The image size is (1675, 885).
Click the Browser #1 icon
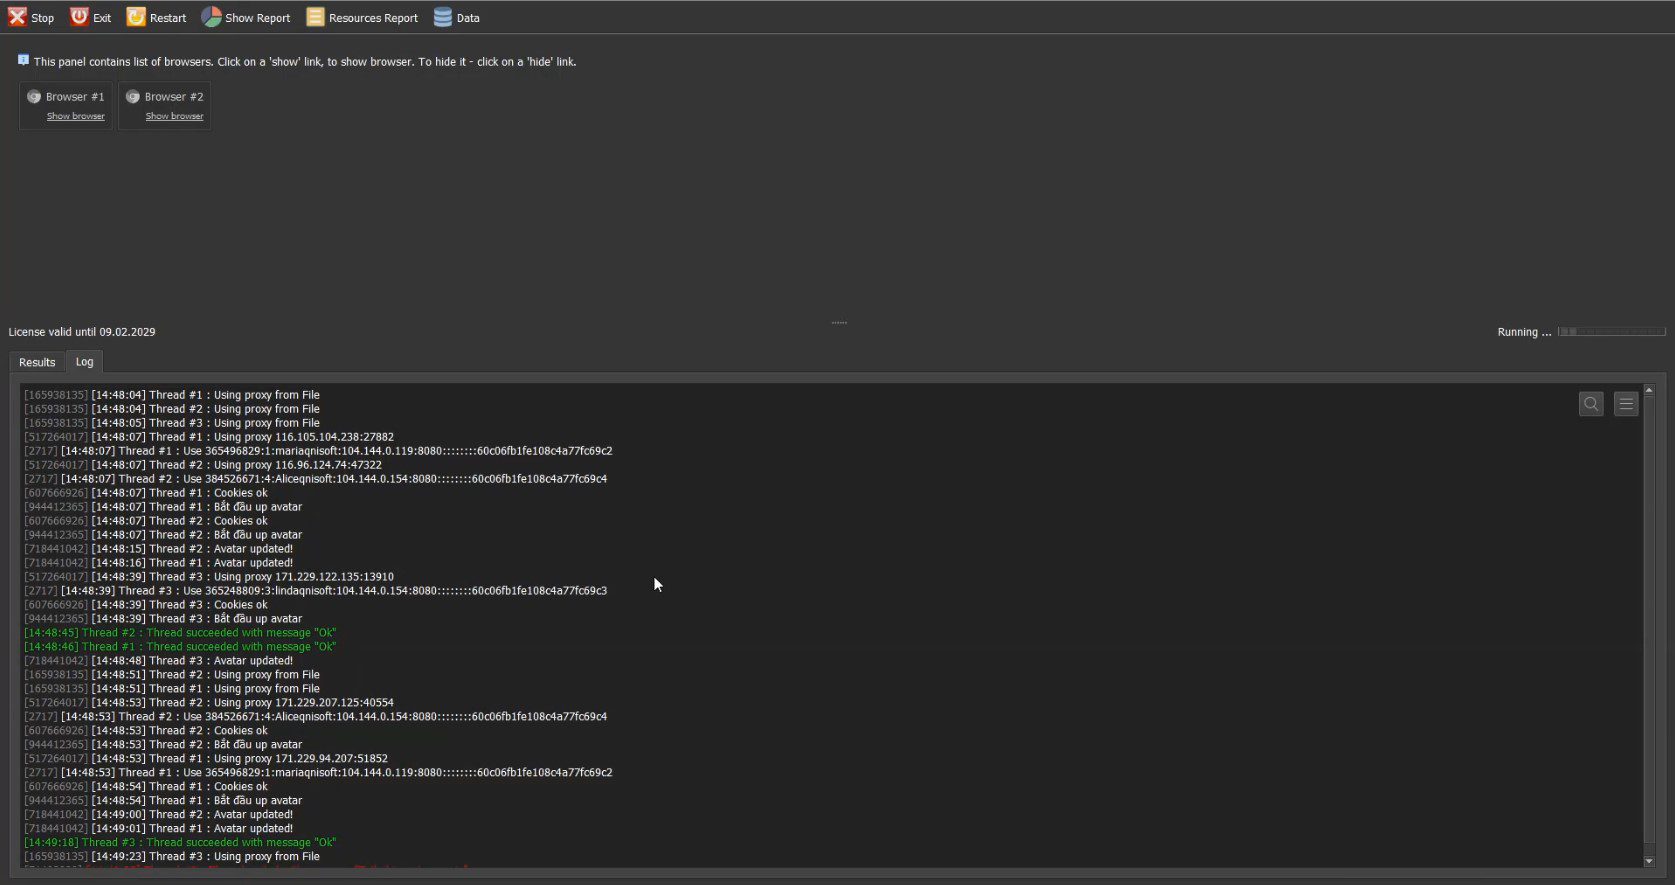[x=34, y=97]
